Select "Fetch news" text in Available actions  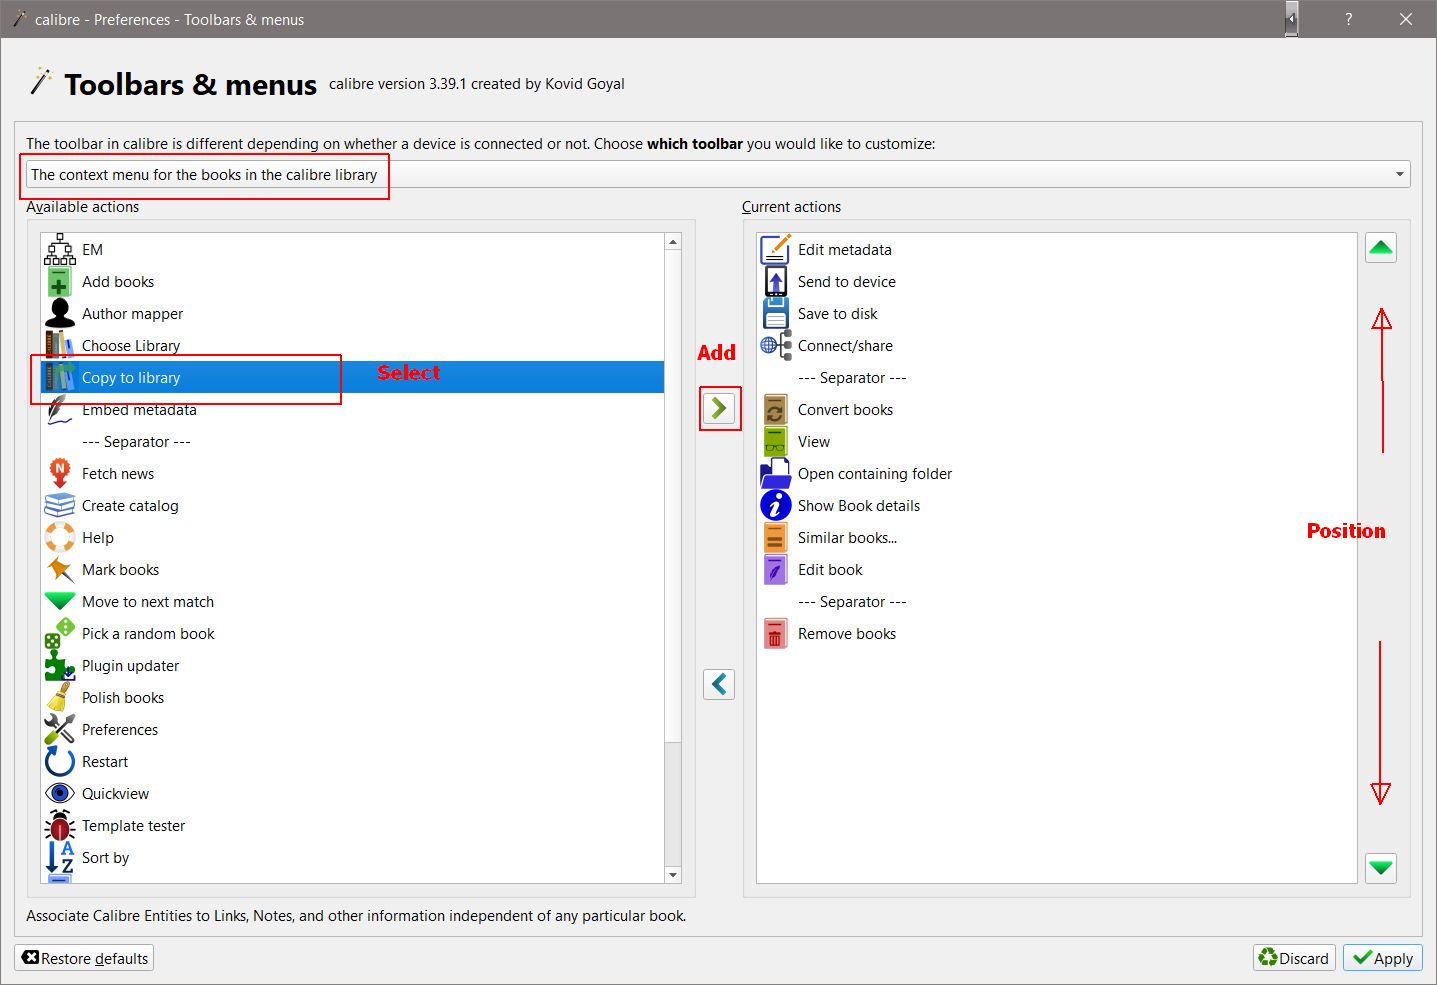tap(118, 473)
